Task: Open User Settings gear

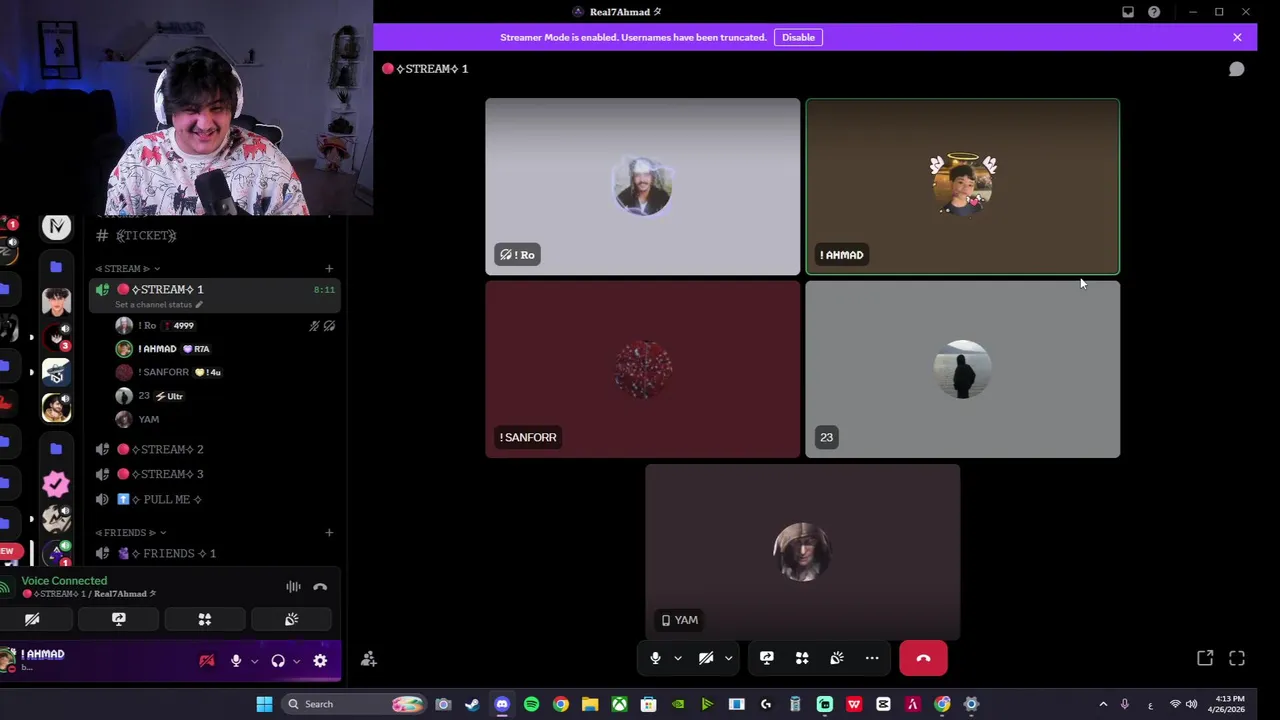Action: click(320, 661)
